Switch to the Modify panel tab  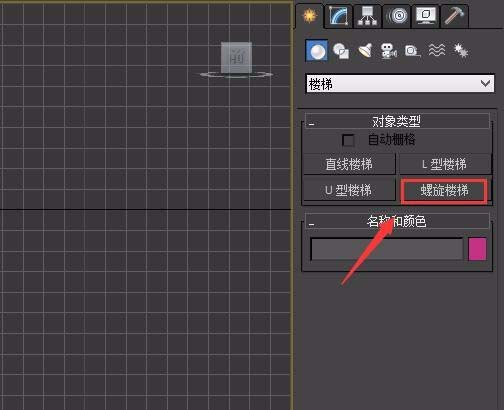click(338, 16)
